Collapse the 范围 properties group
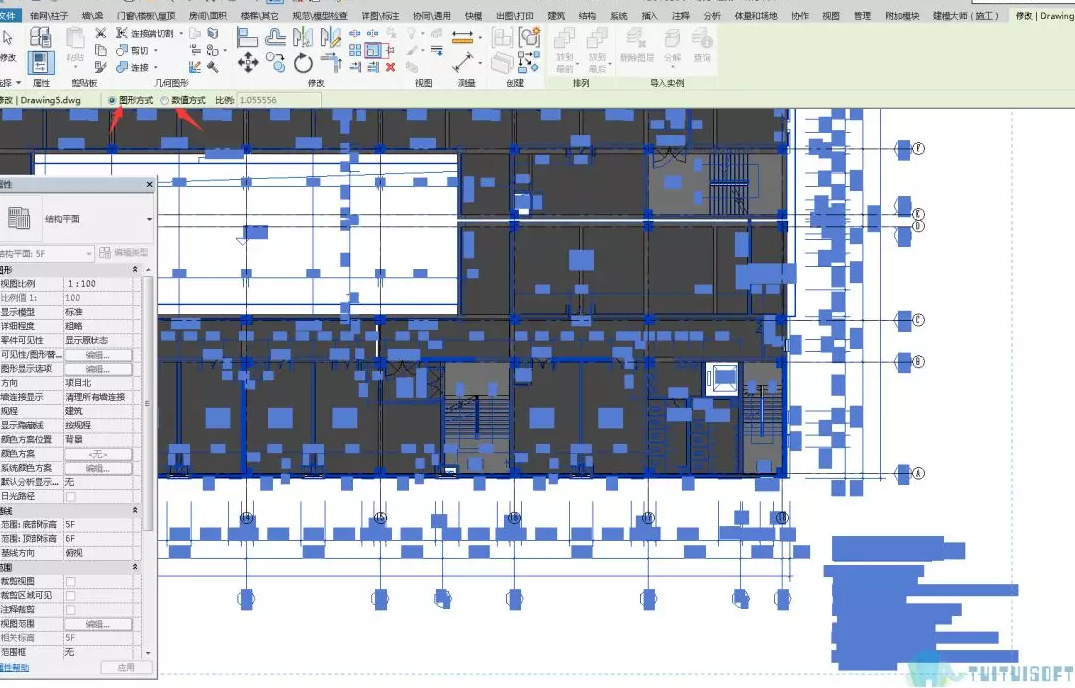This screenshot has height=688, width=1075. click(x=135, y=567)
